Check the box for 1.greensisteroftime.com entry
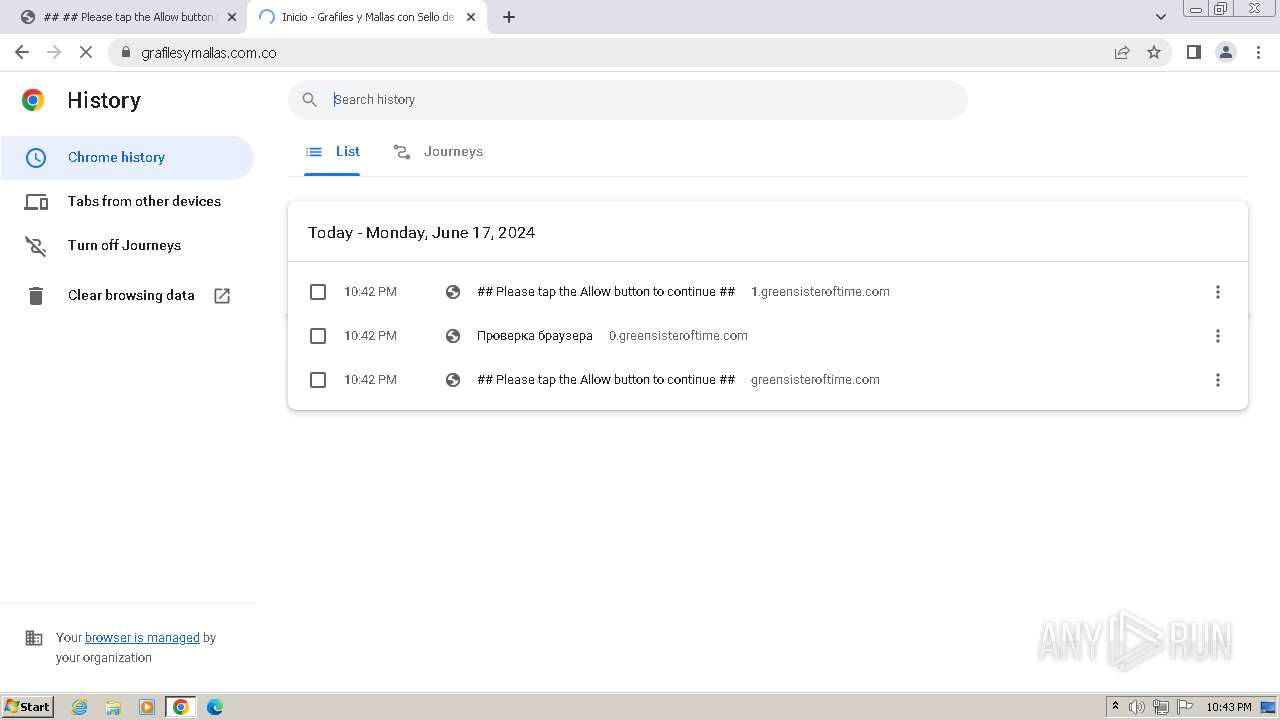1280x720 pixels. [x=318, y=292]
